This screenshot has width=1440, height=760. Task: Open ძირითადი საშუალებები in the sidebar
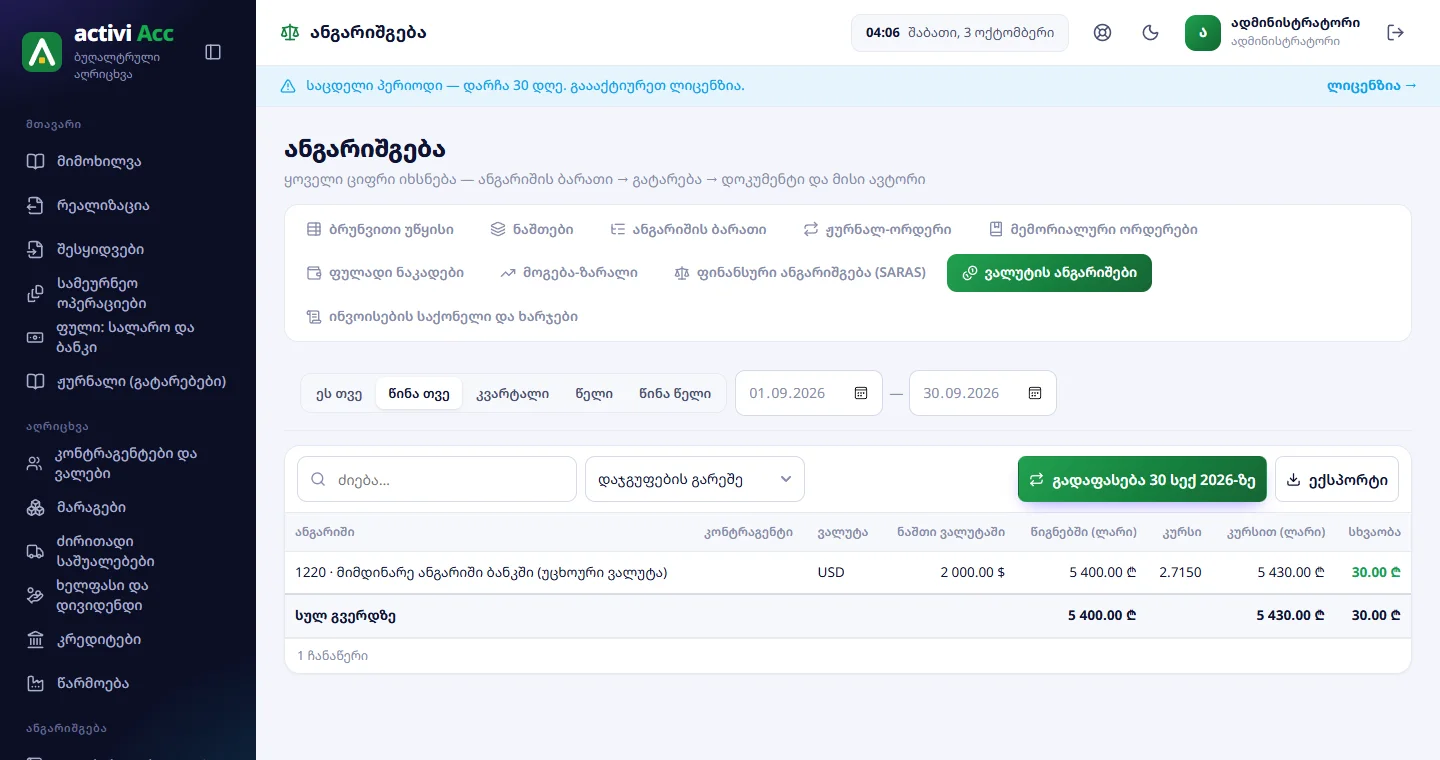[128, 552]
